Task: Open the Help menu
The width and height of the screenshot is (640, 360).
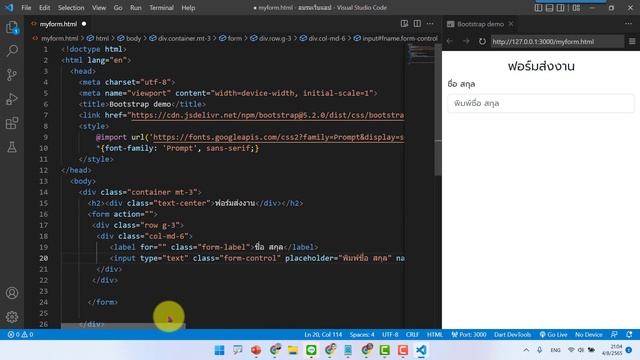Action: (x=188, y=8)
